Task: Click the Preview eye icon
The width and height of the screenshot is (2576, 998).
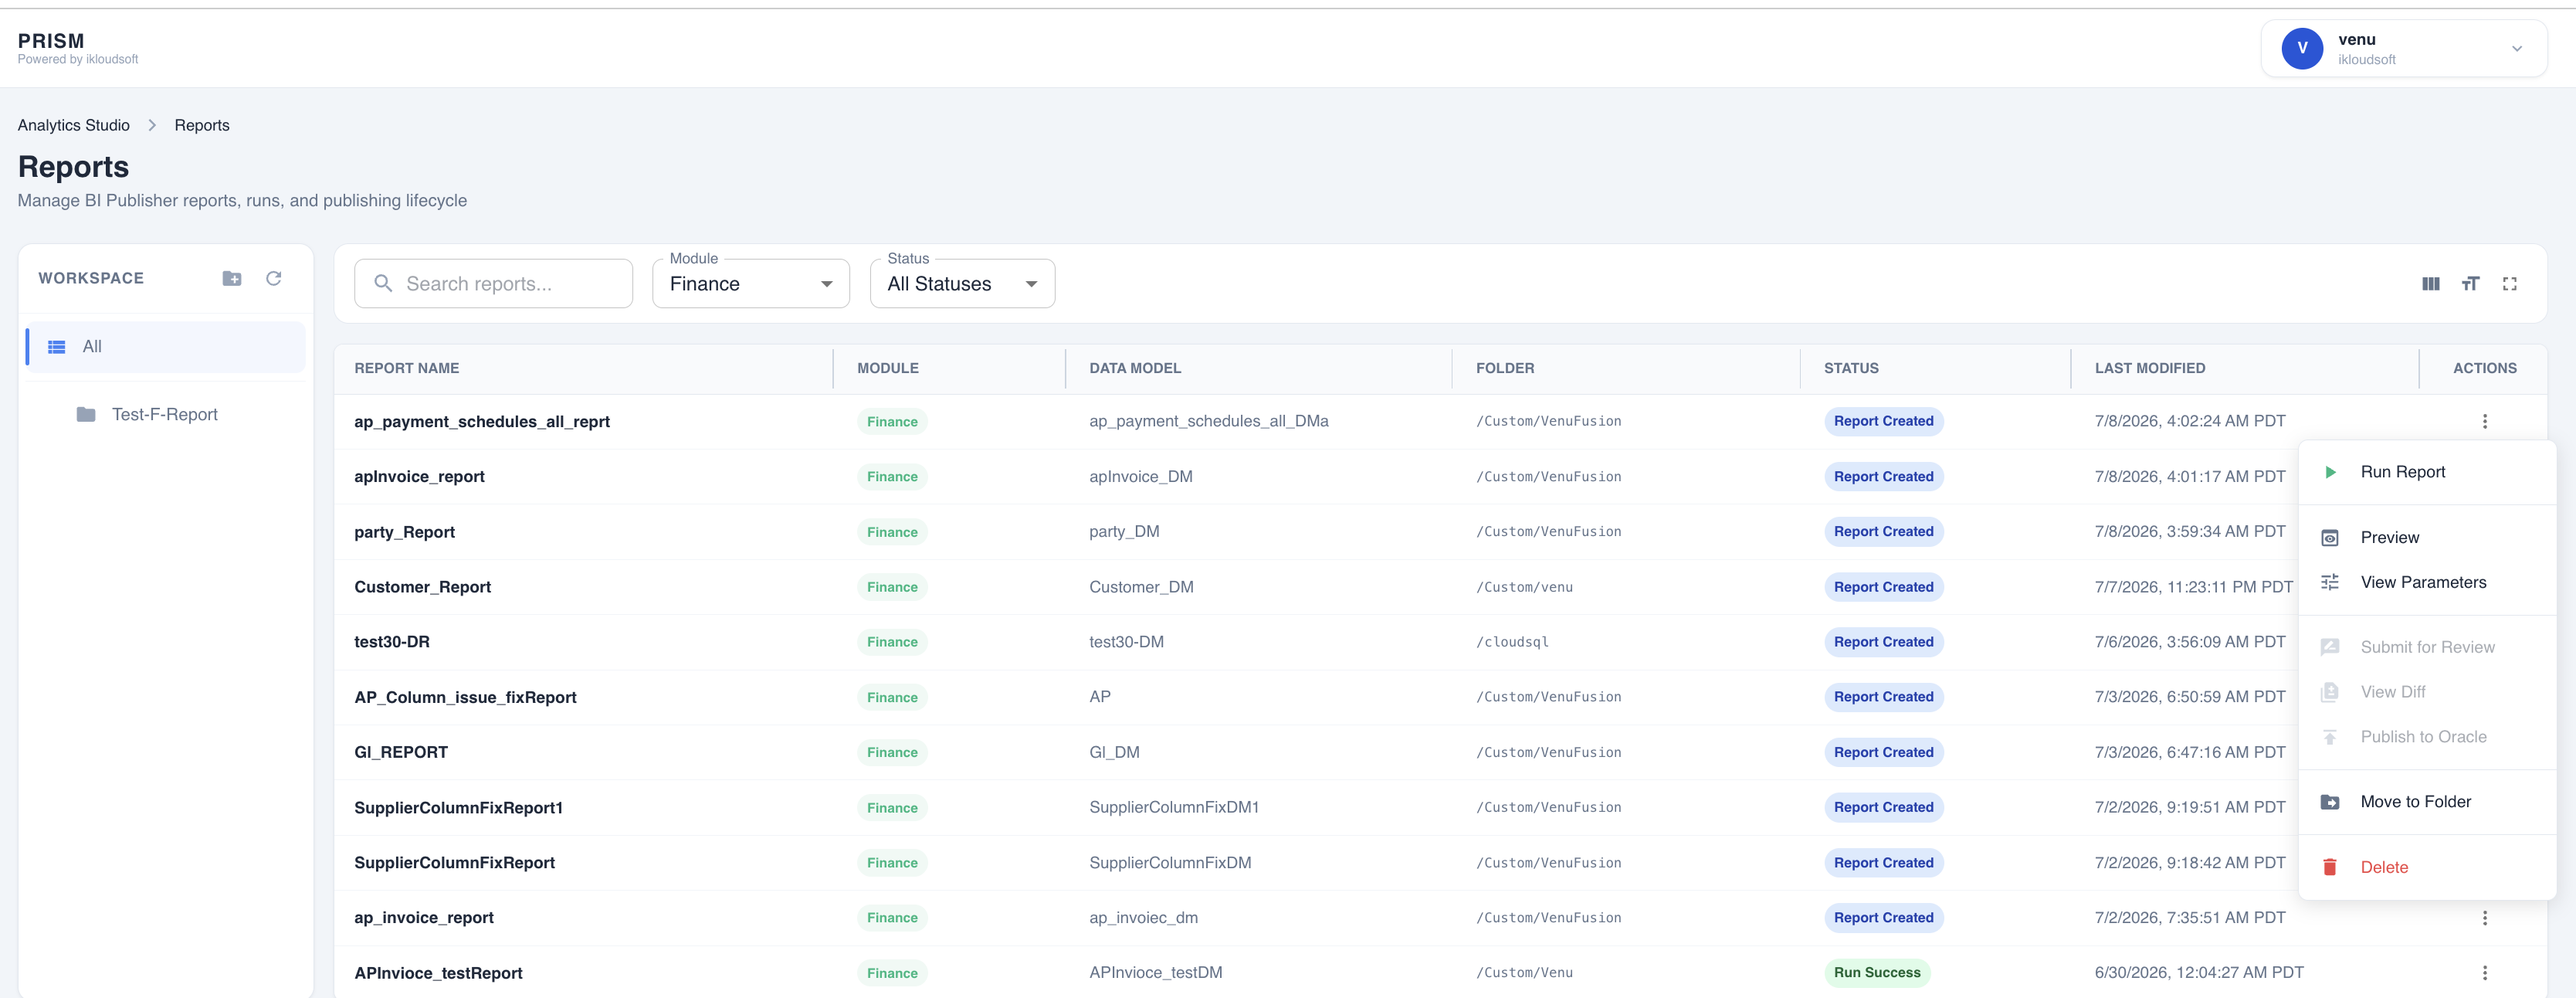Action: 2330,538
